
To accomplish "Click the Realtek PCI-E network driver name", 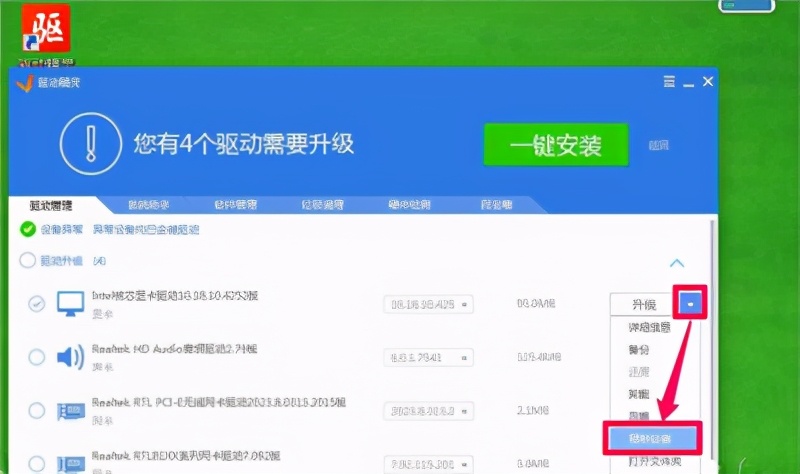I will click(x=218, y=402).
